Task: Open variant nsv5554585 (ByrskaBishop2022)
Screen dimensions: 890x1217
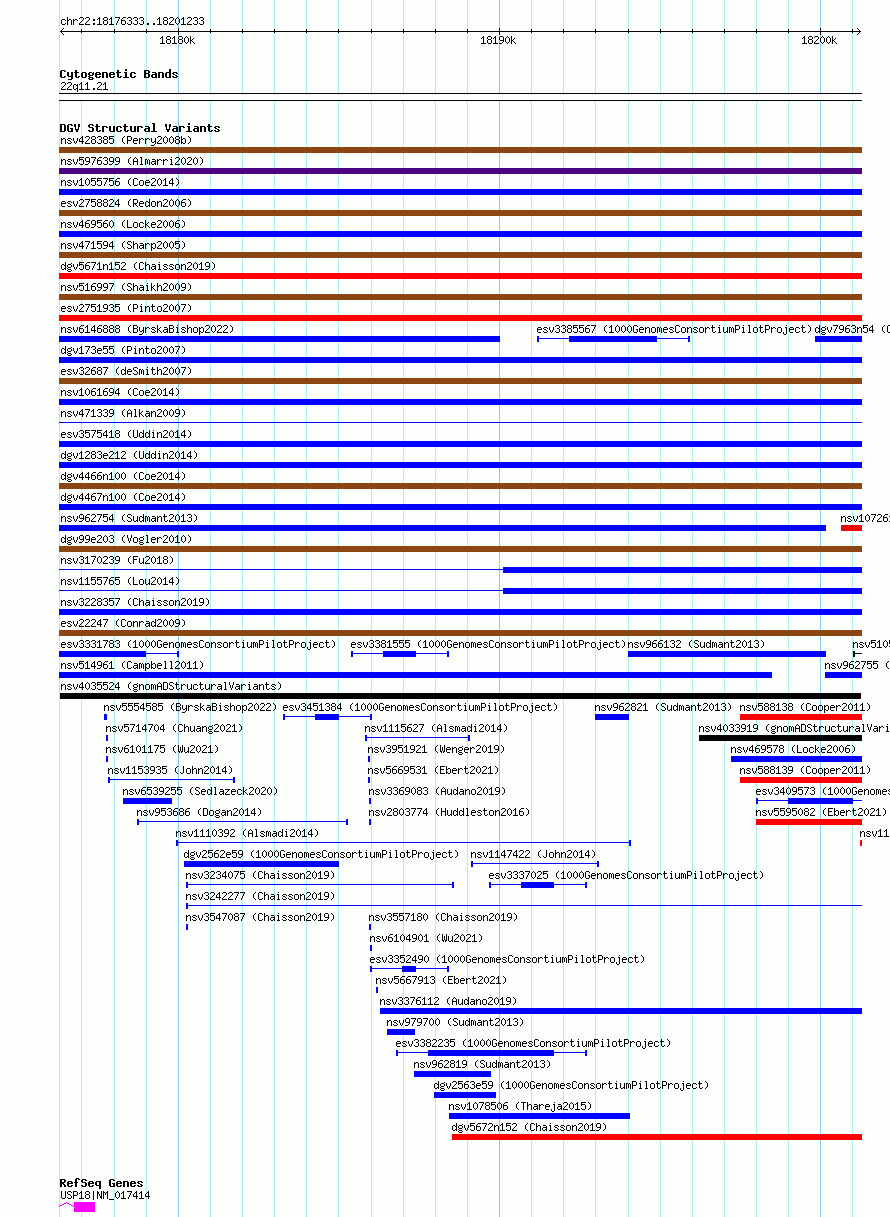Action: pos(190,707)
